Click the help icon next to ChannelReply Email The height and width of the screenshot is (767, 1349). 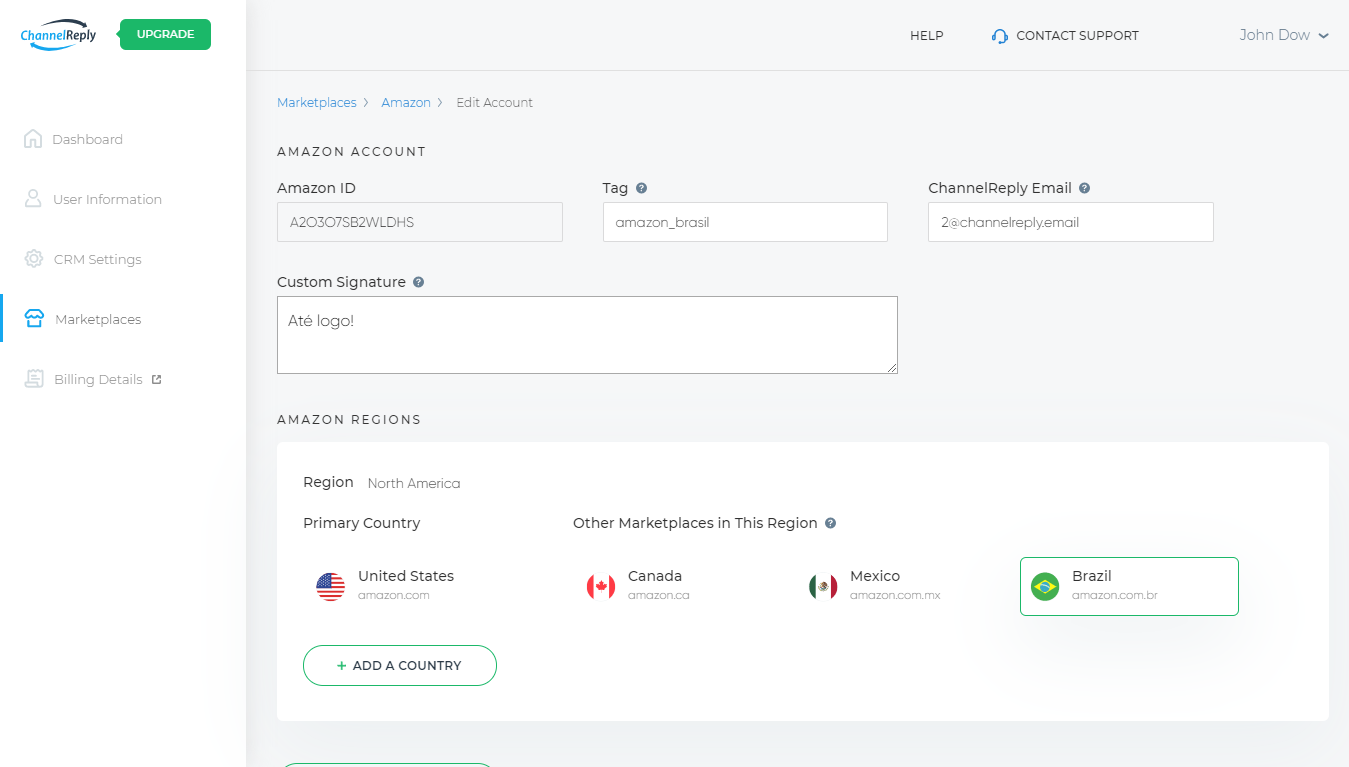(1084, 188)
